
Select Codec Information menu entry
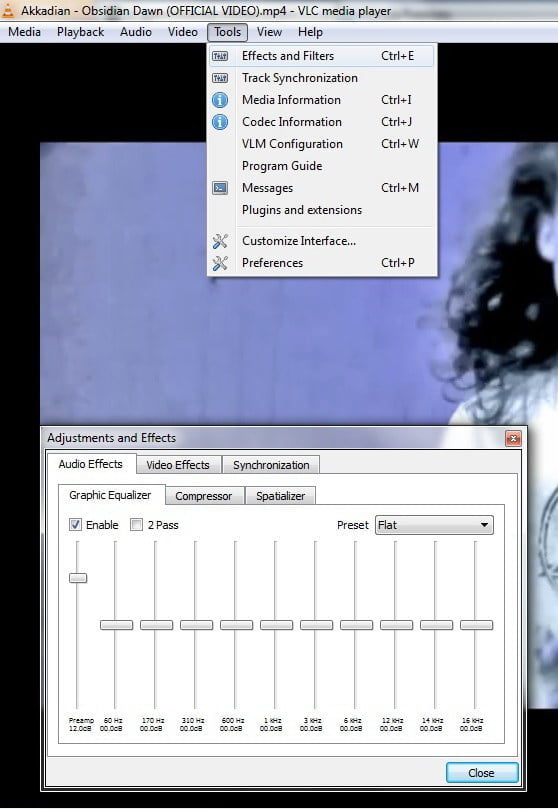[x=322, y=122]
